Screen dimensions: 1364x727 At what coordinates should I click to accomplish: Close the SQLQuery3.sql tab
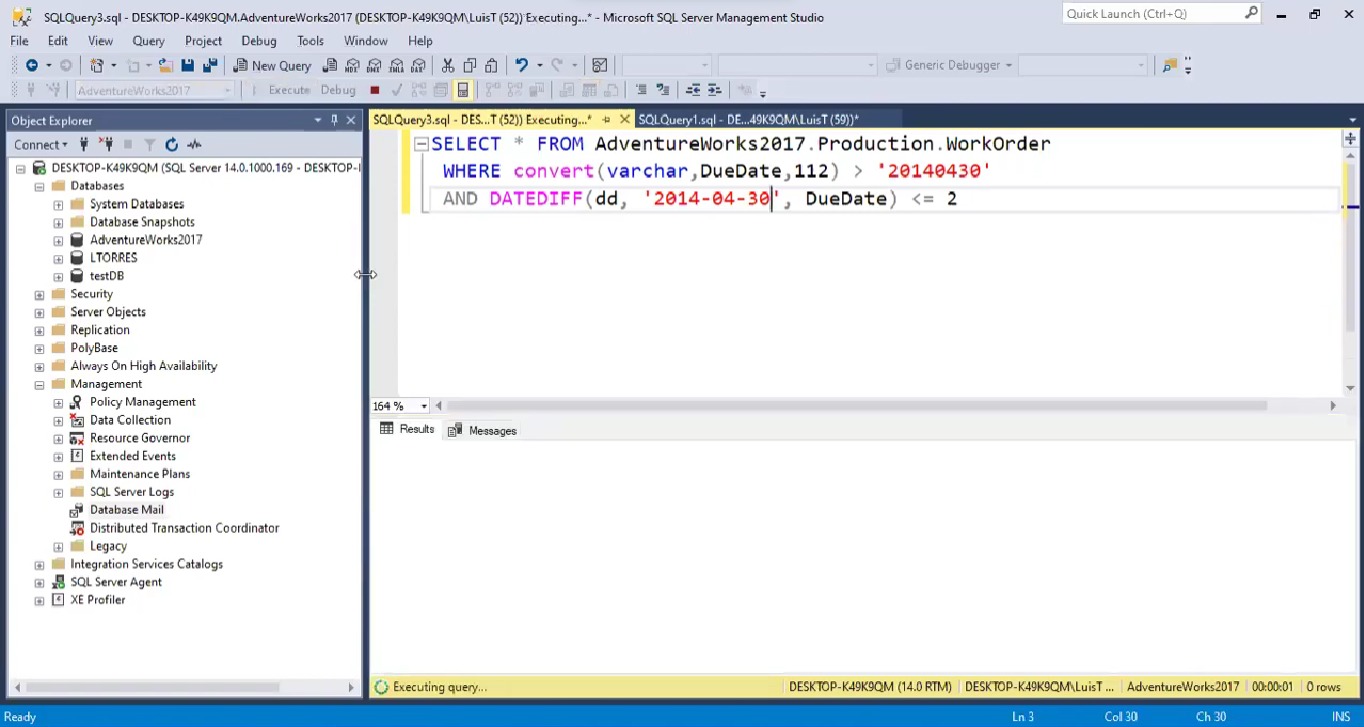point(624,120)
